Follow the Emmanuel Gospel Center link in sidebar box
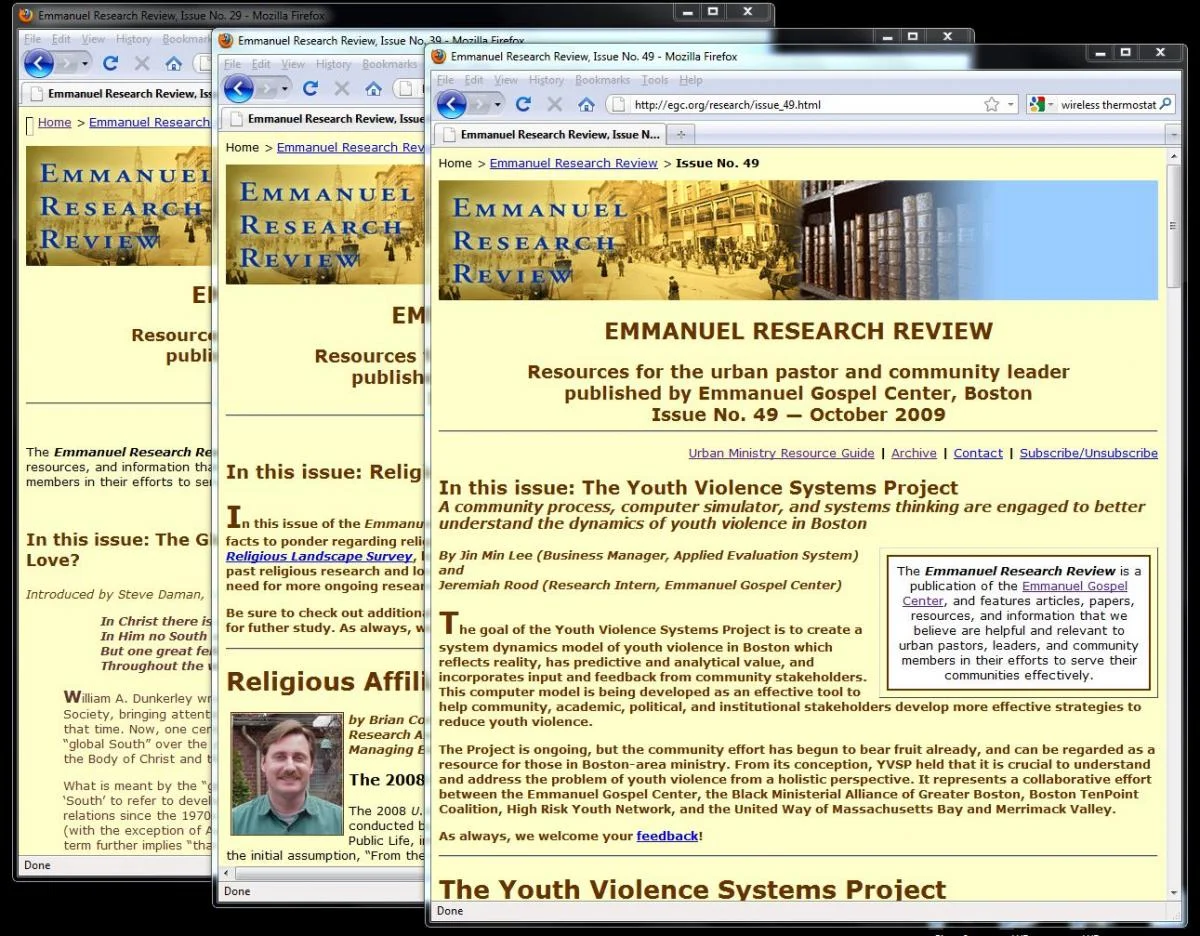This screenshot has height=936, width=1200. [1015, 594]
